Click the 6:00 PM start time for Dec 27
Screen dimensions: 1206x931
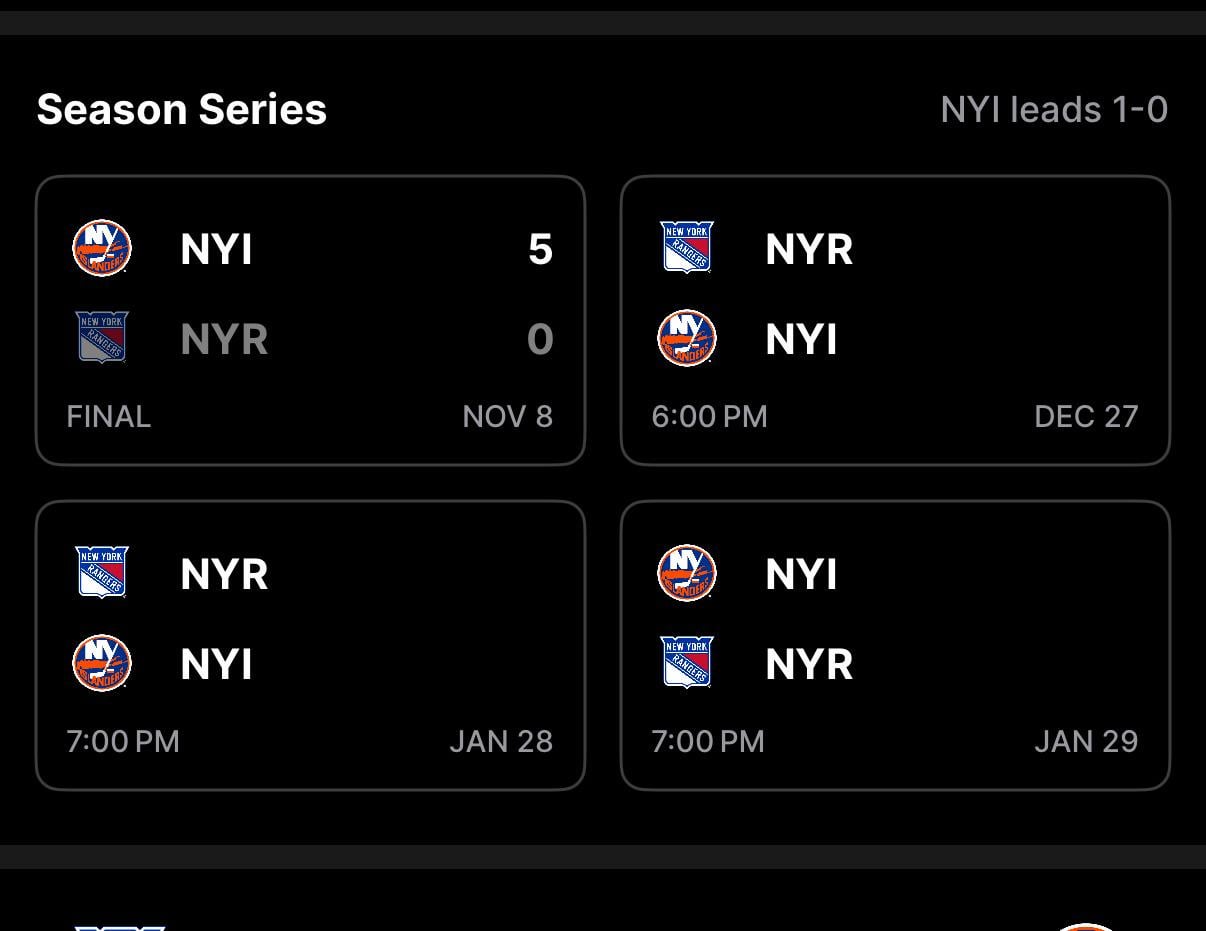[709, 416]
